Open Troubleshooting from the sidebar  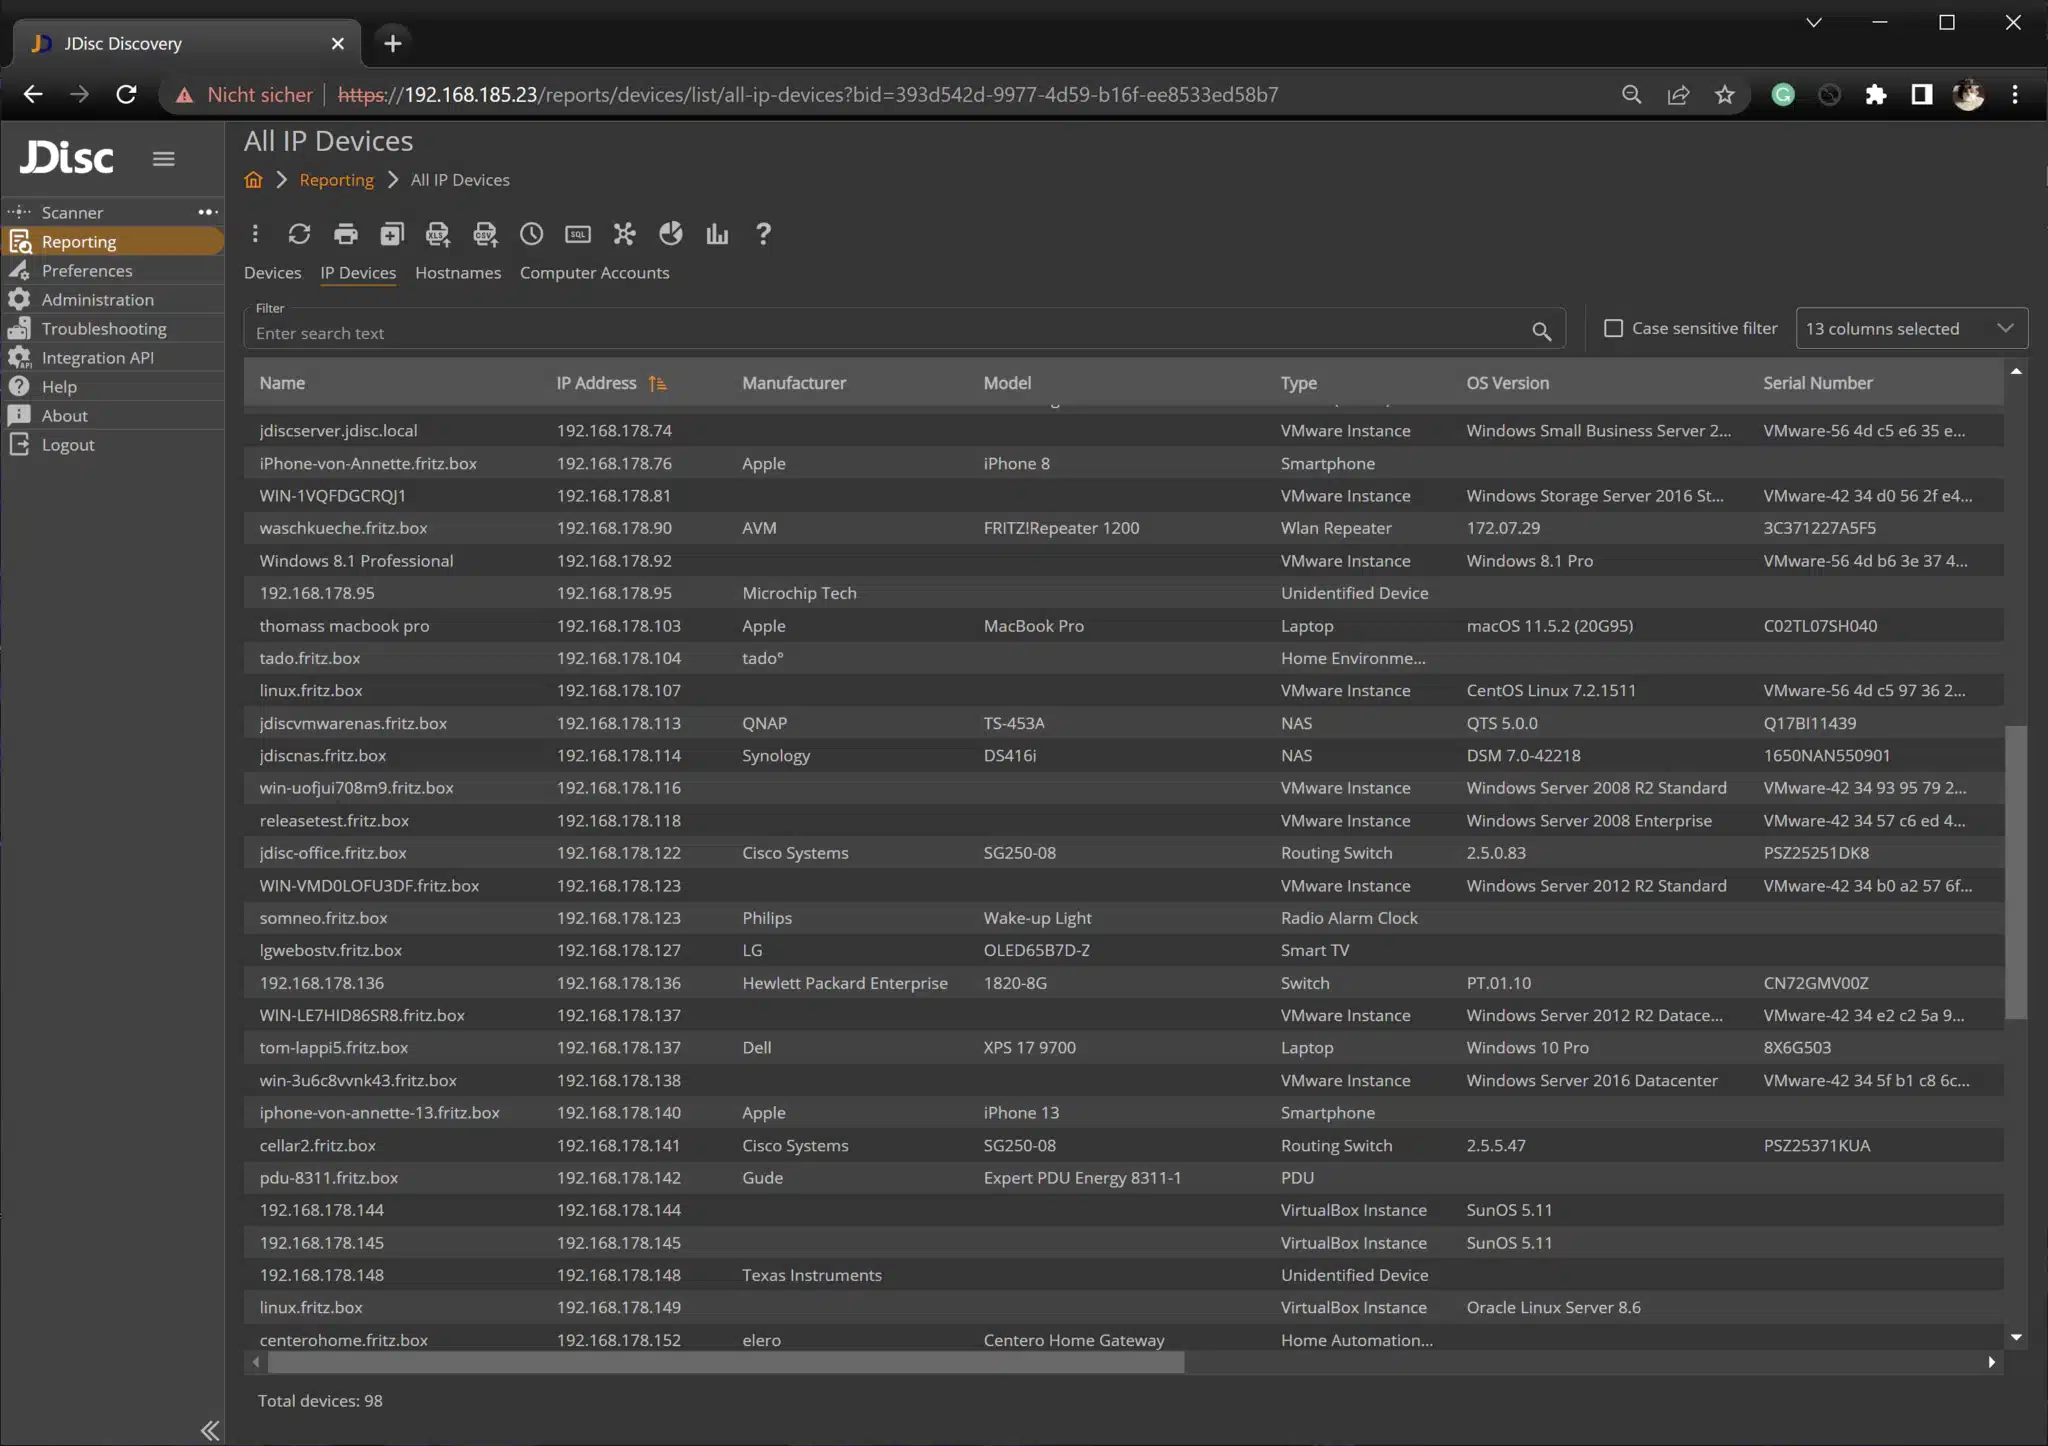(104, 328)
